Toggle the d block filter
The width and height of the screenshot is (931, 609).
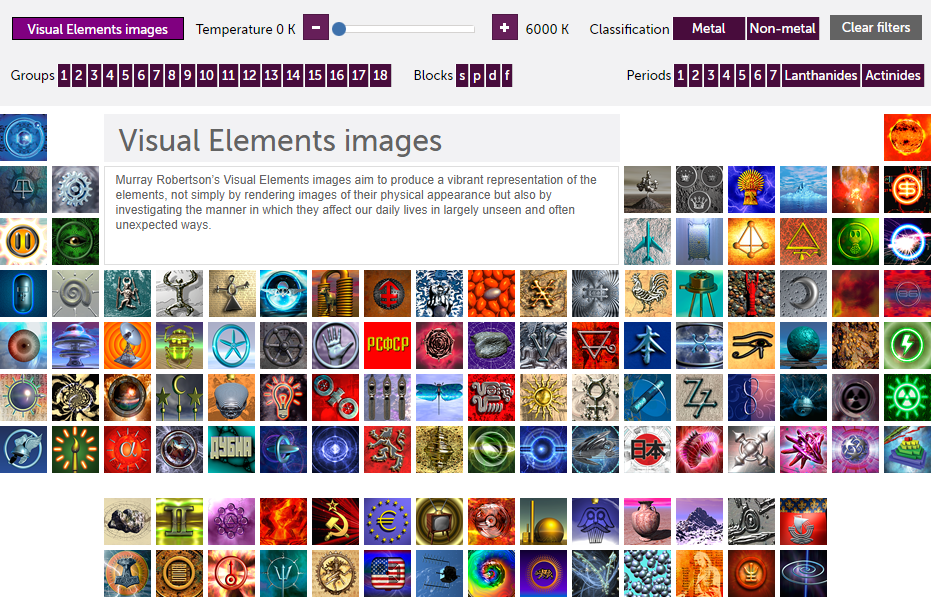(x=492, y=75)
